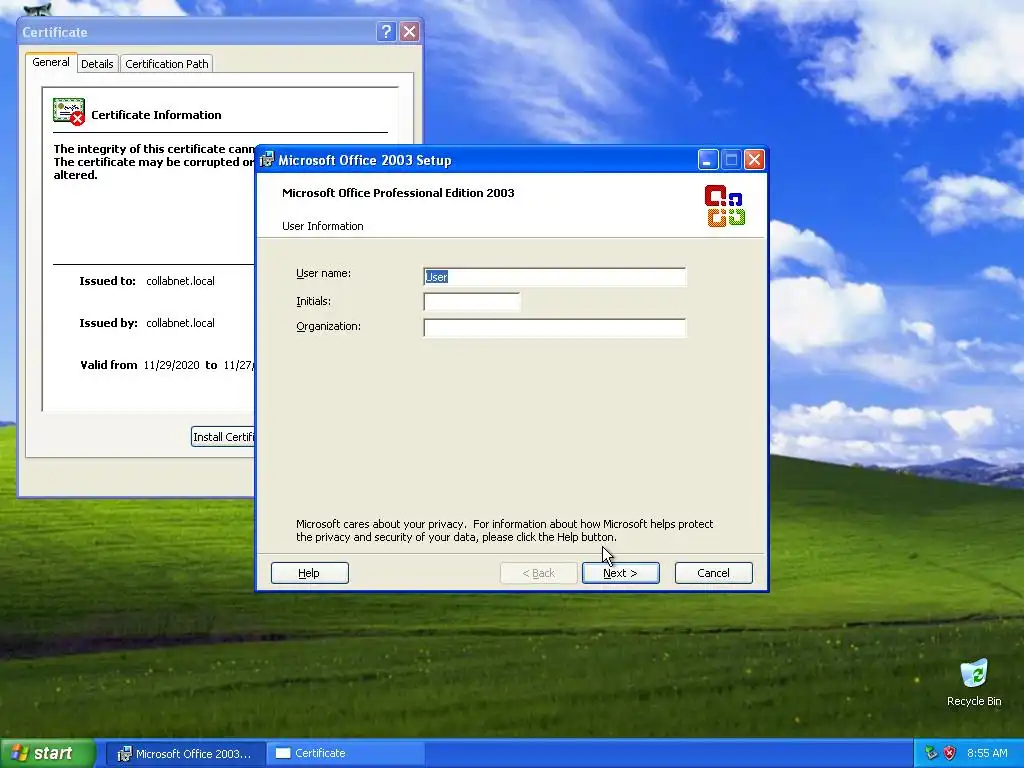1024x768 pixels.
Task: Switch to Microsoft Office 2003 taskbar button
Action: pos(185,754)
